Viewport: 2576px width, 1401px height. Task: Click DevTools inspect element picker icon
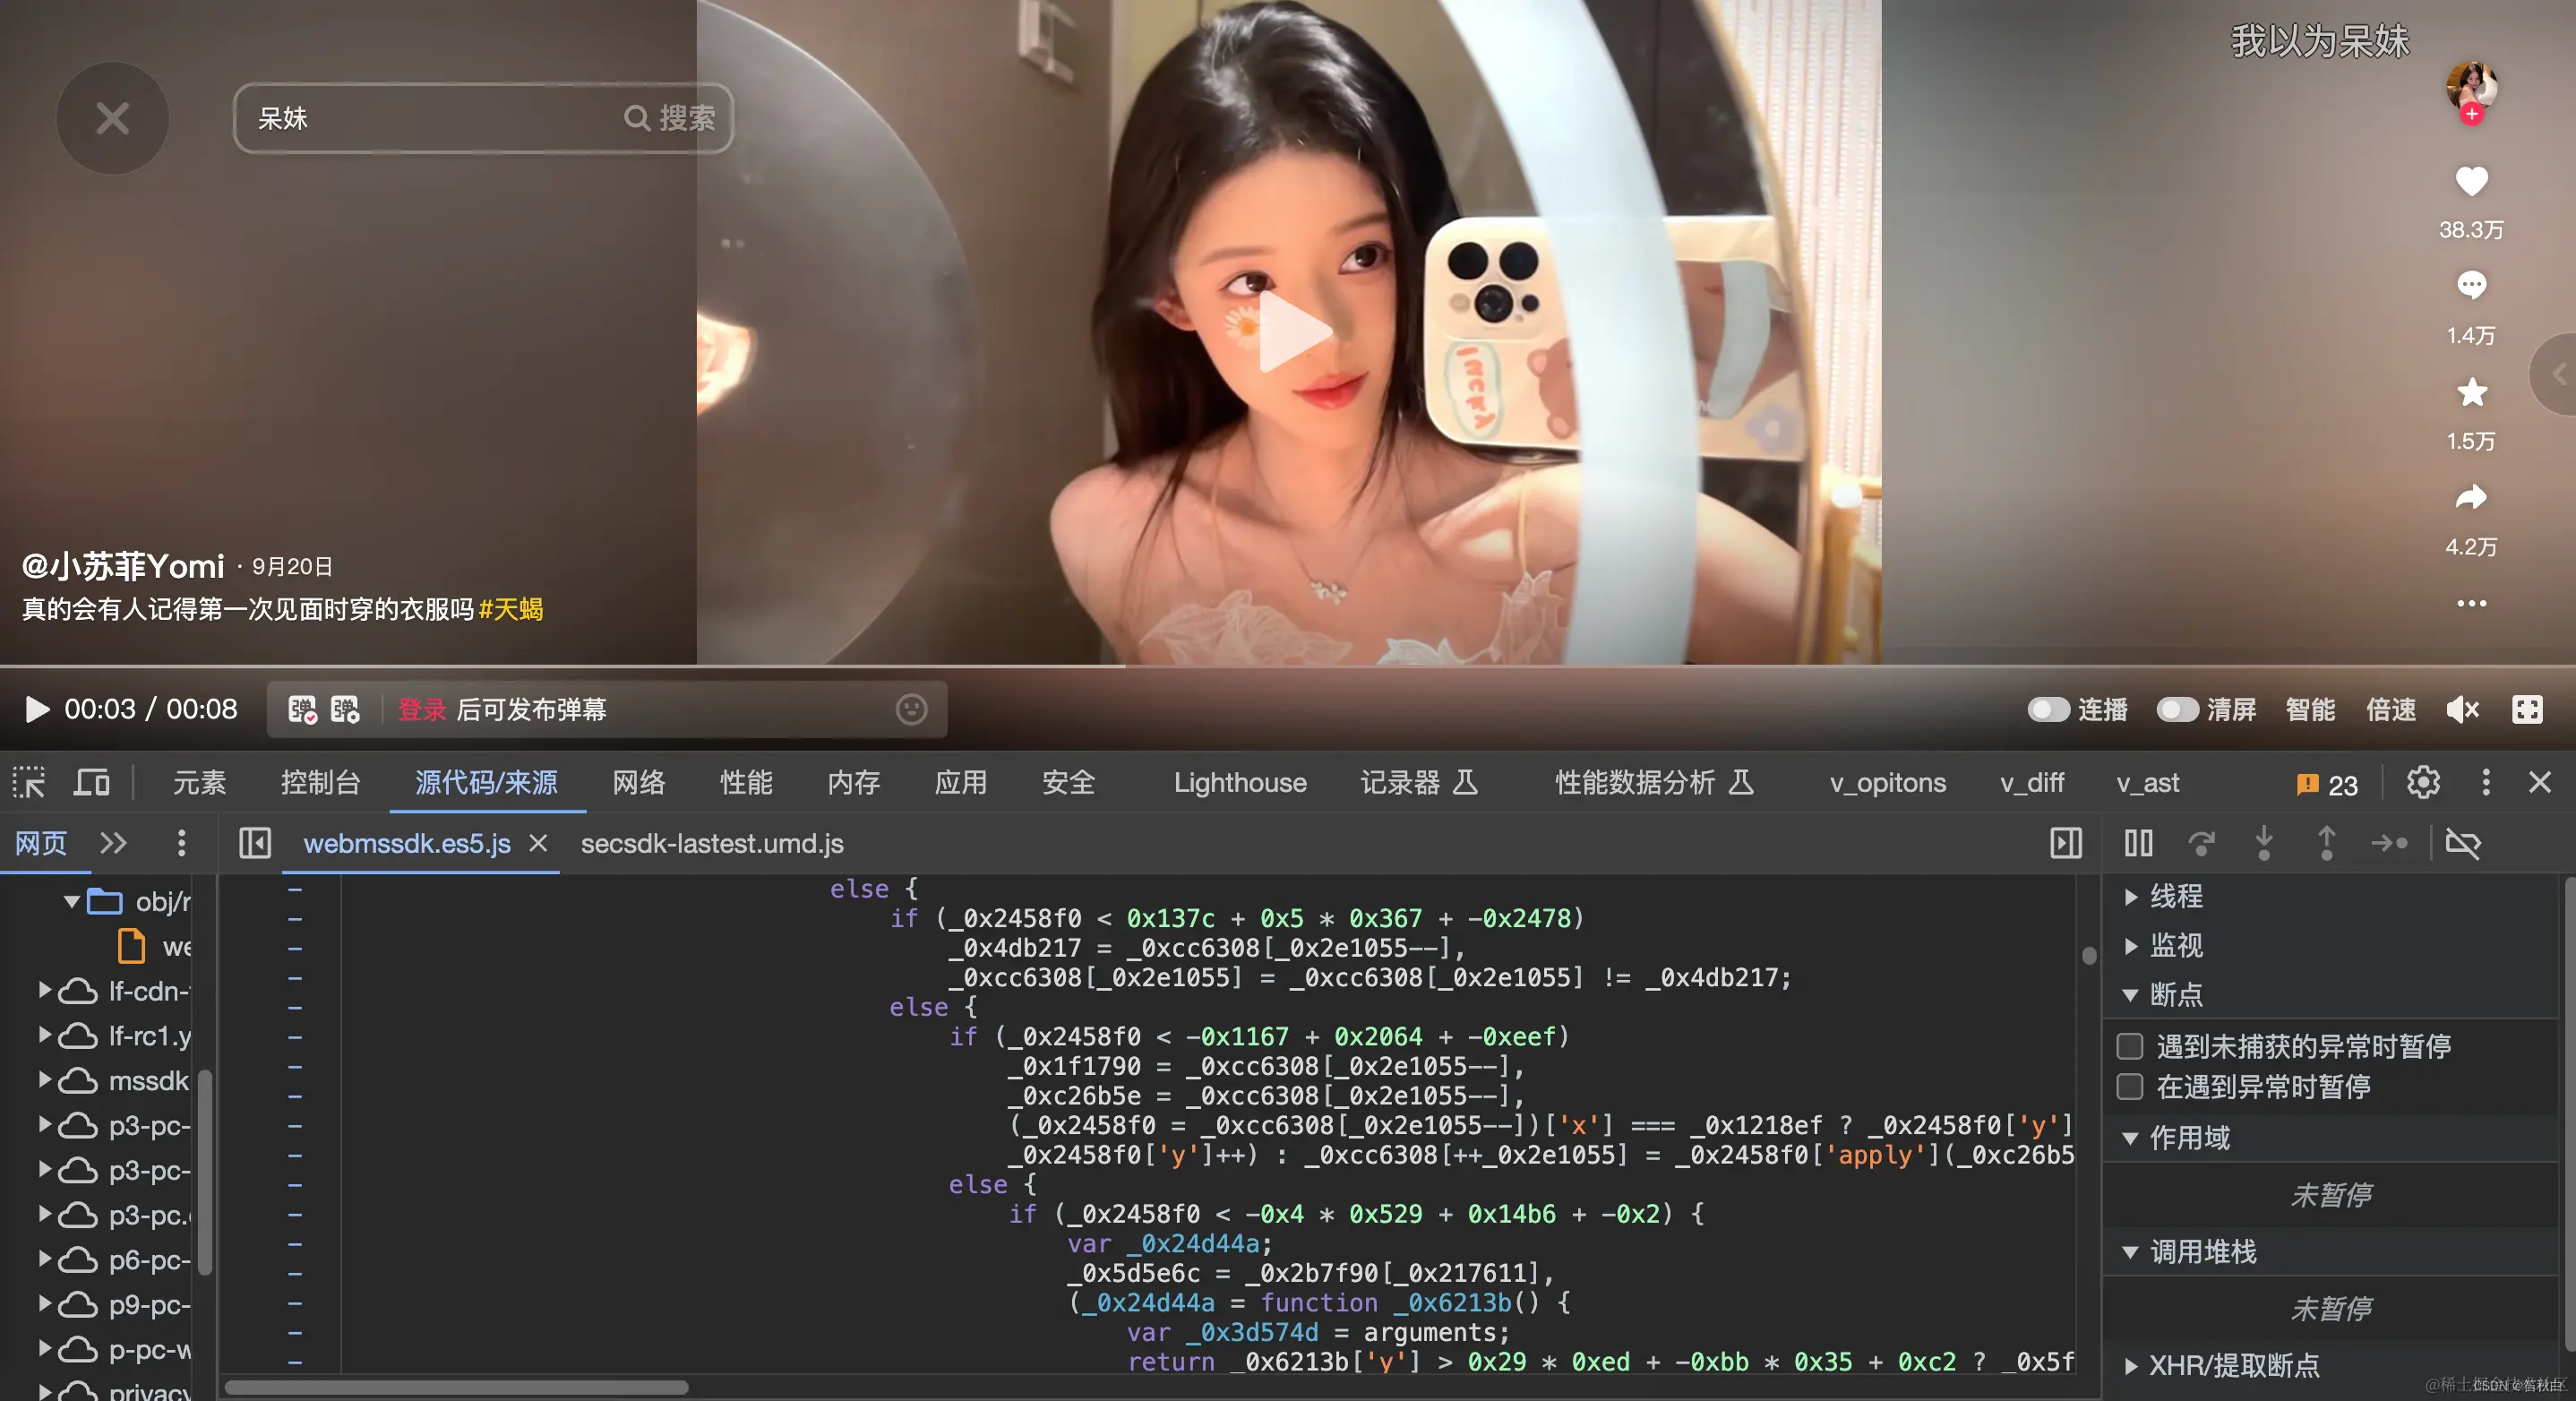pos(29,783)
